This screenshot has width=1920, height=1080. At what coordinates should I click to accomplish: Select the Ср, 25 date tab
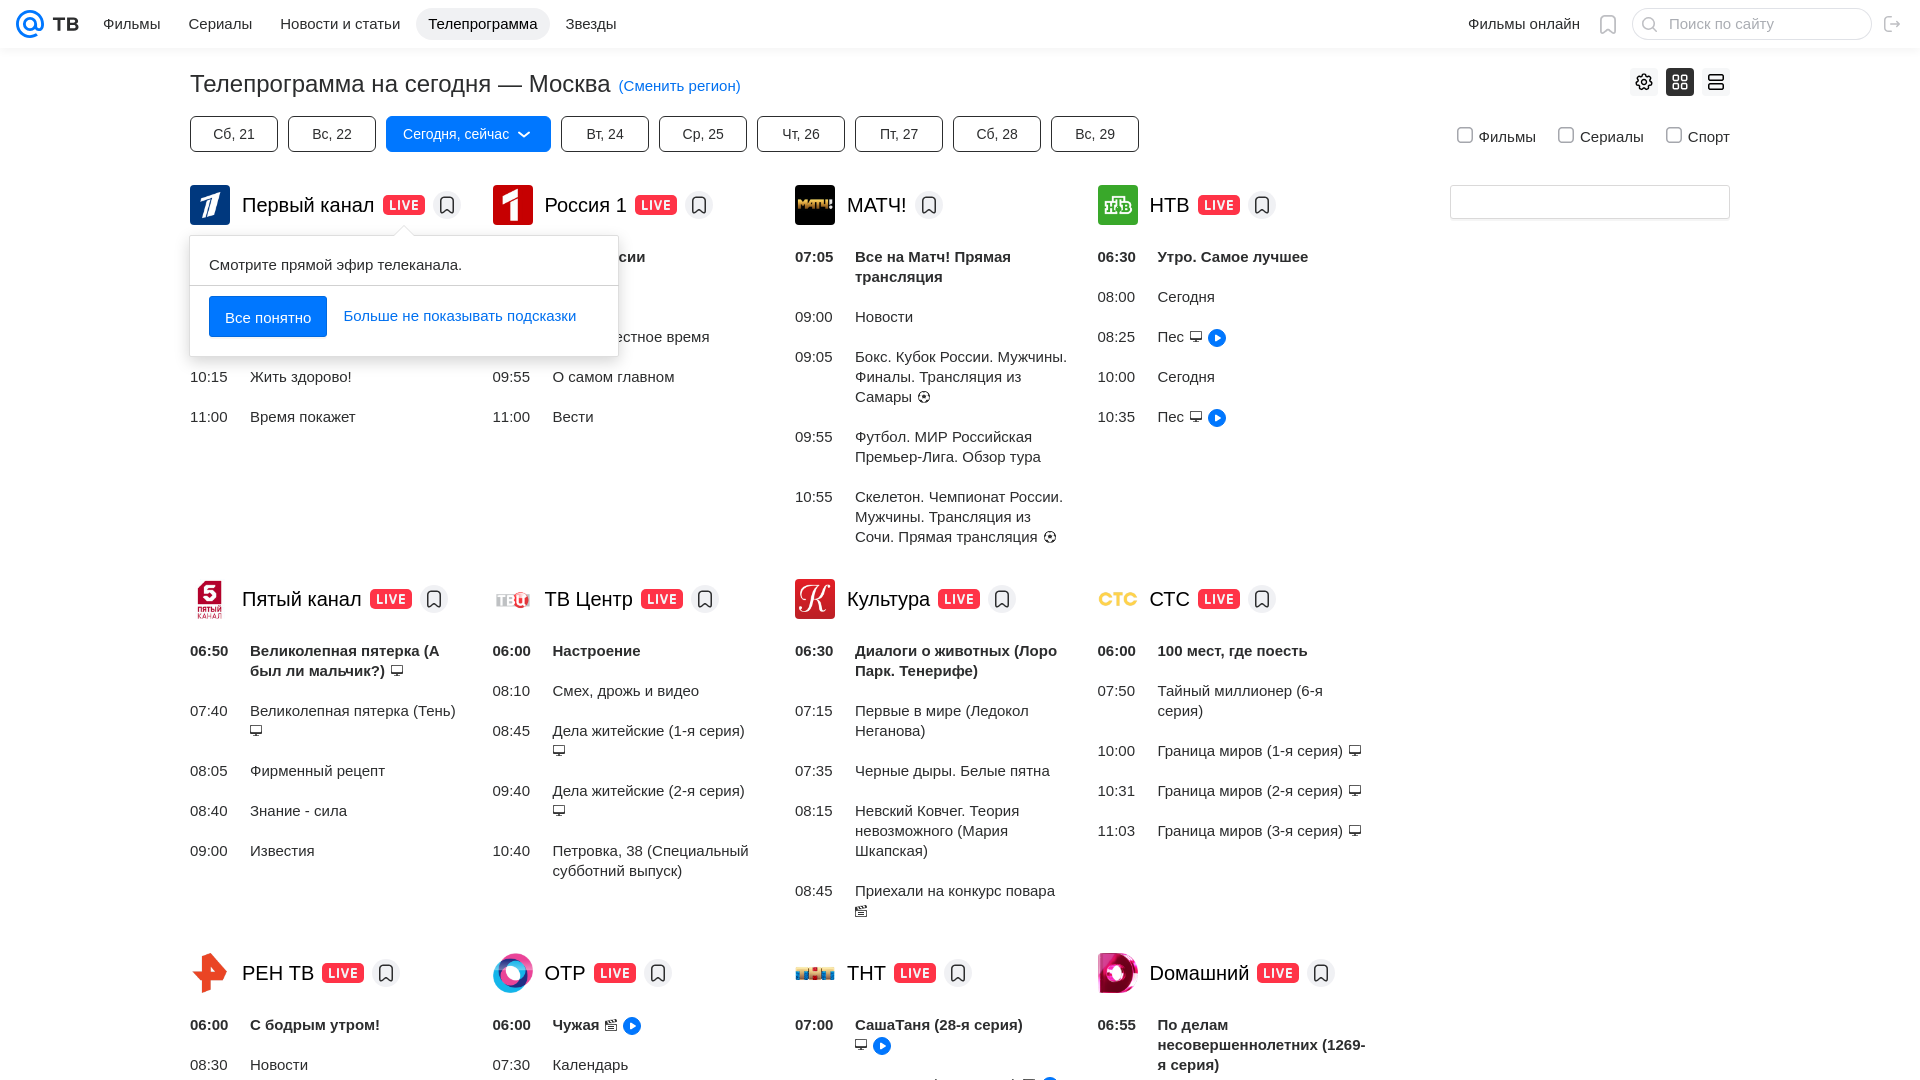703,134
